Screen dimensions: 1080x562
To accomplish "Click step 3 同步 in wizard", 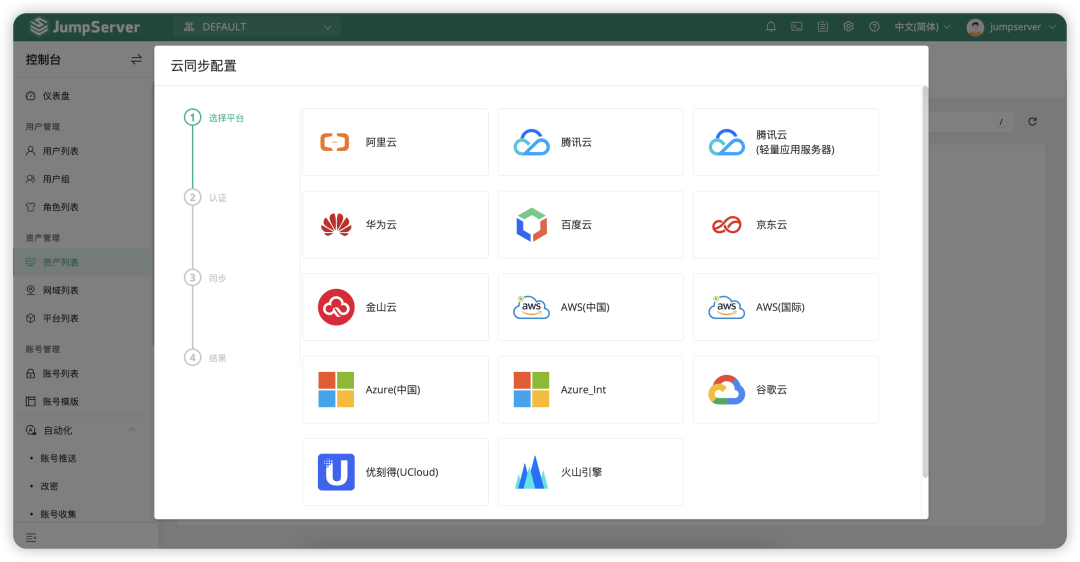I will 206,278.
